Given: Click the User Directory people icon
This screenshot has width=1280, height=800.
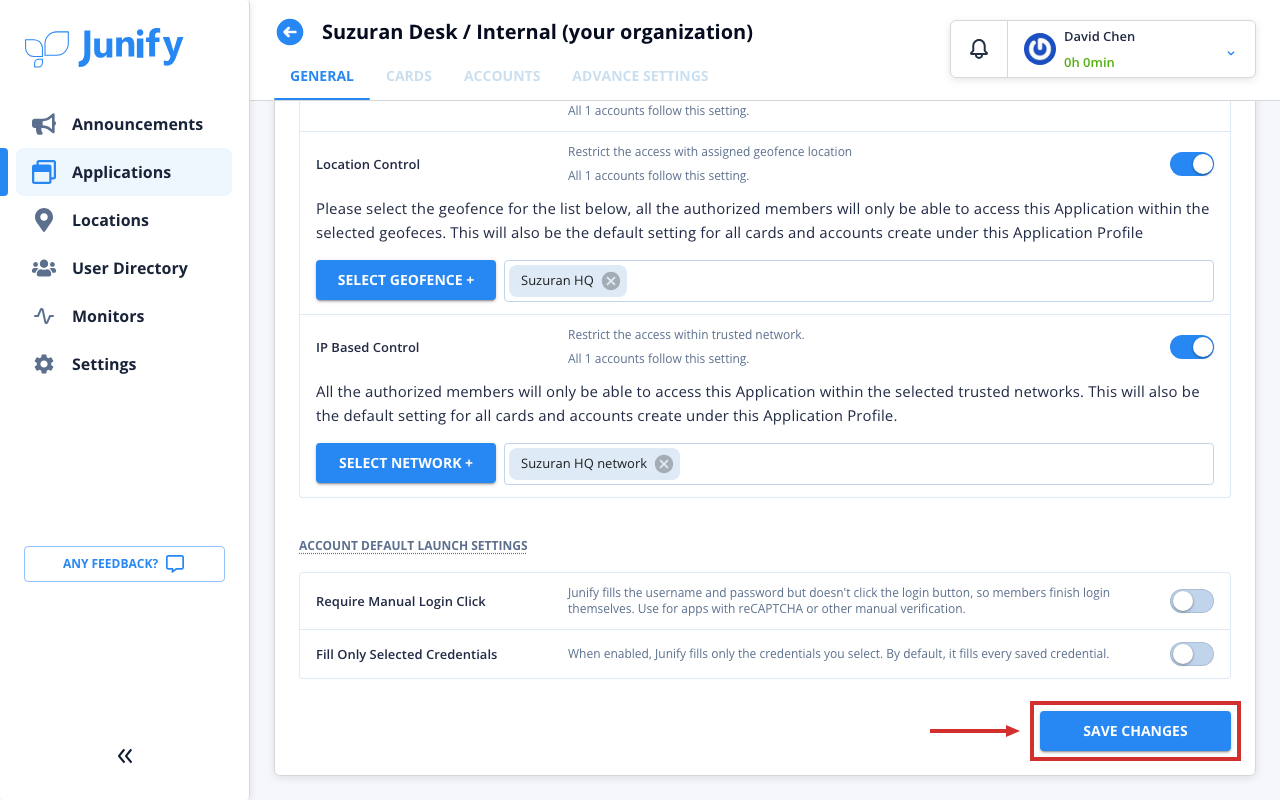Looking at the screenshot, I should [x=44, y=268].
